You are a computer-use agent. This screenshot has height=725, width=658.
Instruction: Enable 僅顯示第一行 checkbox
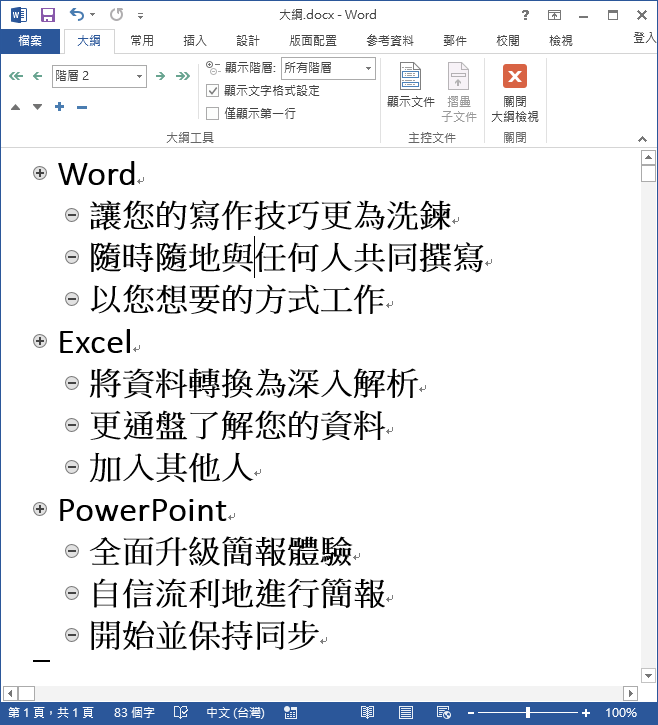point(212,113)
